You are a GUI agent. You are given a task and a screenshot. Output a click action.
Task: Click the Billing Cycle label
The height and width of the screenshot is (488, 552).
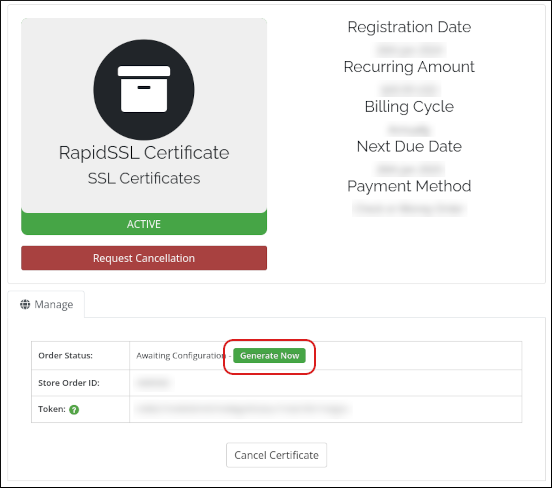409,107
